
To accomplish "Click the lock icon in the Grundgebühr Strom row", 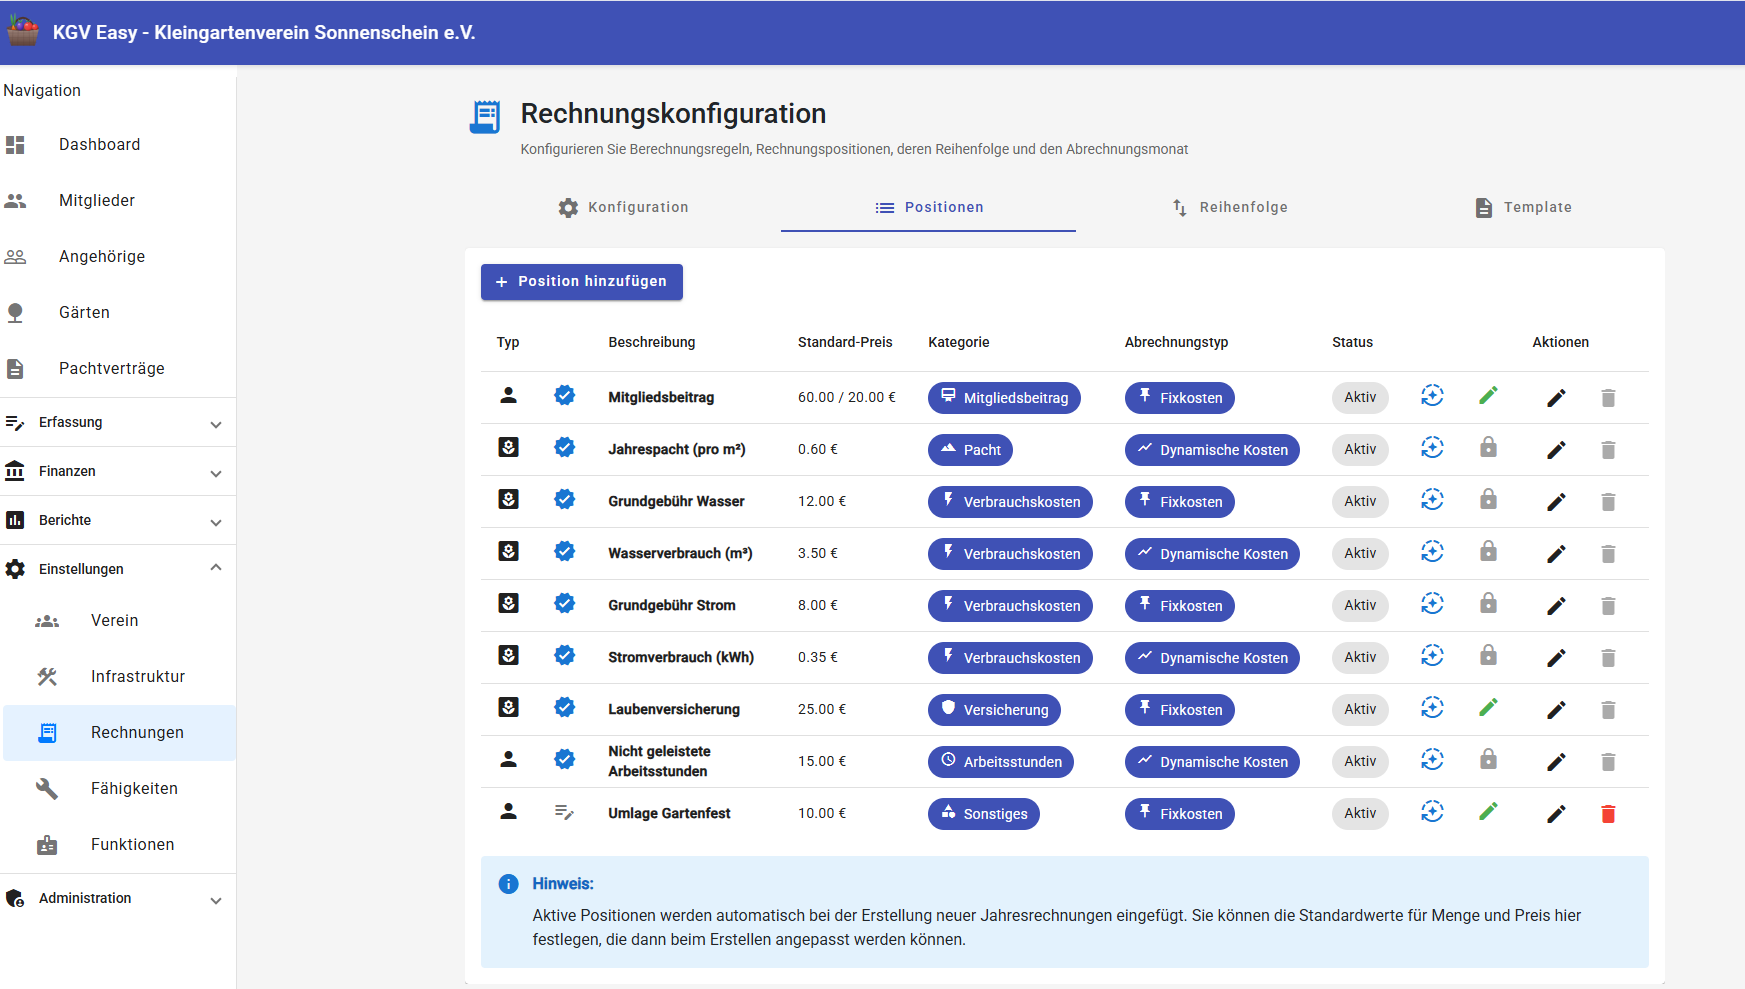I will (1488, 603).
